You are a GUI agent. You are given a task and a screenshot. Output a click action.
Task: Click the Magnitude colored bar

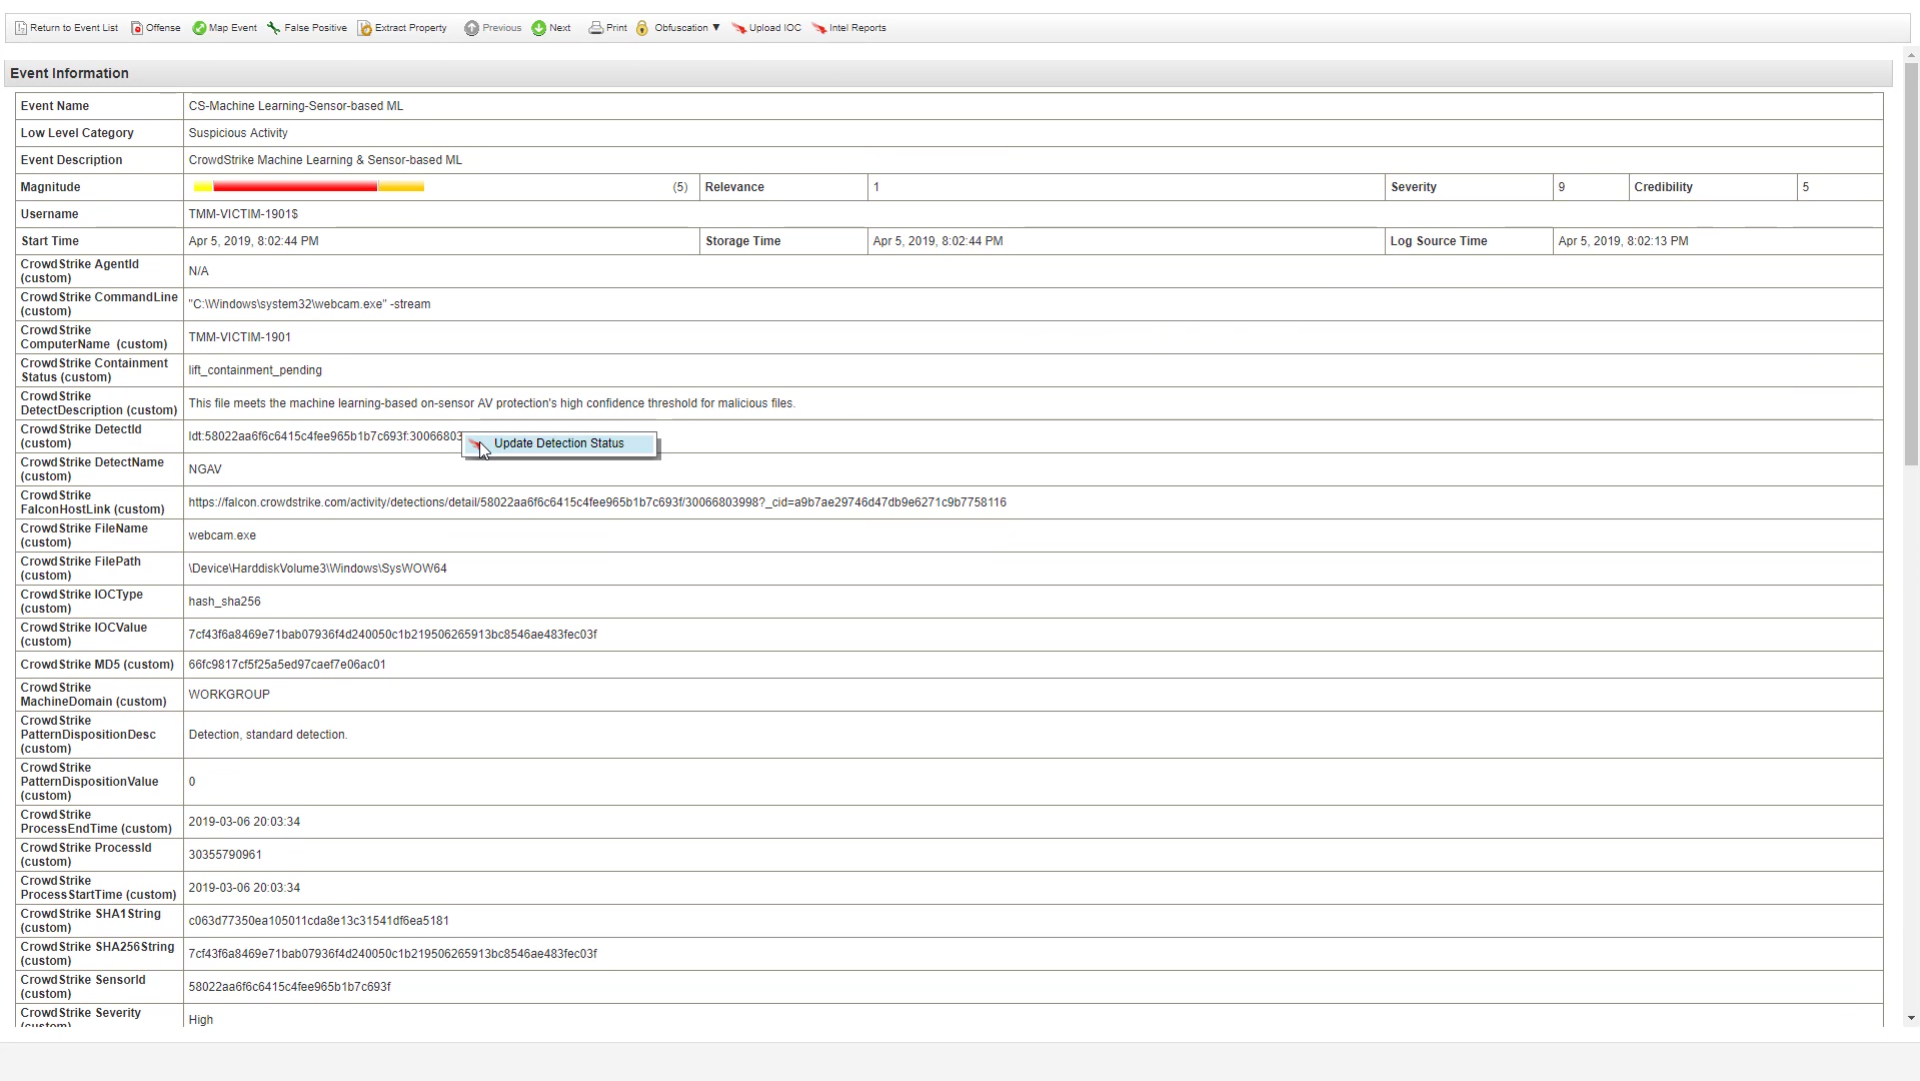[x=309, y=187]
